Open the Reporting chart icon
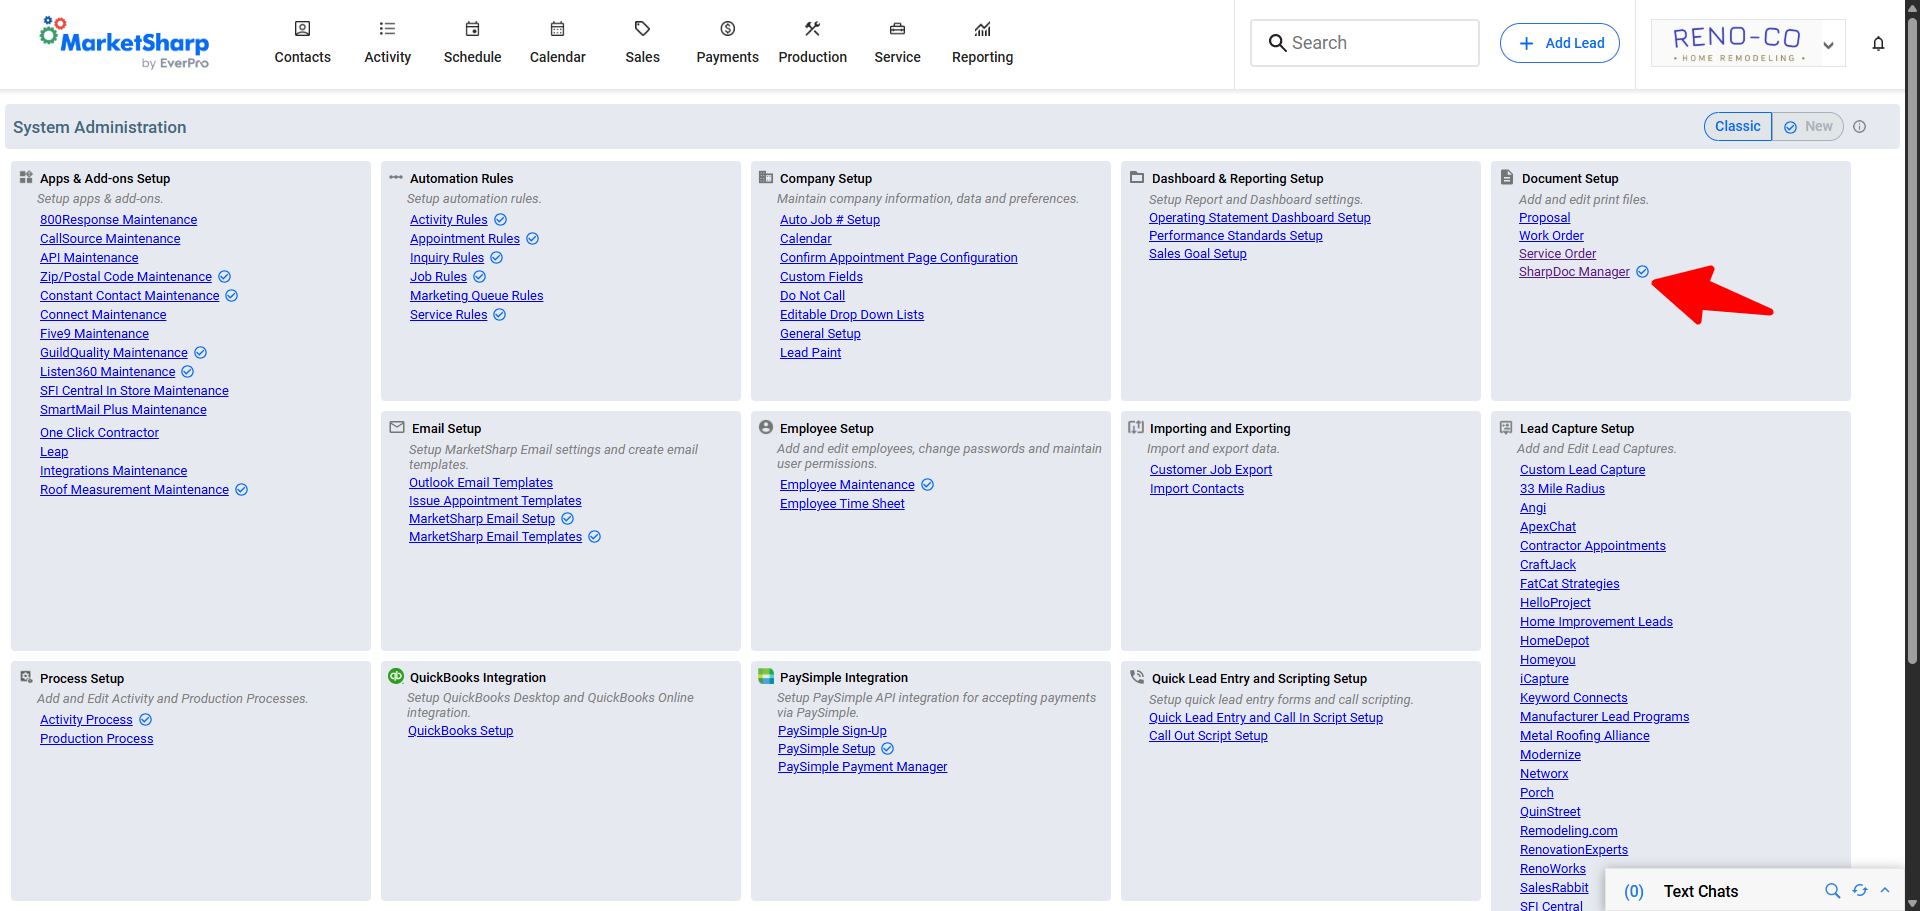 coord(982,29)
